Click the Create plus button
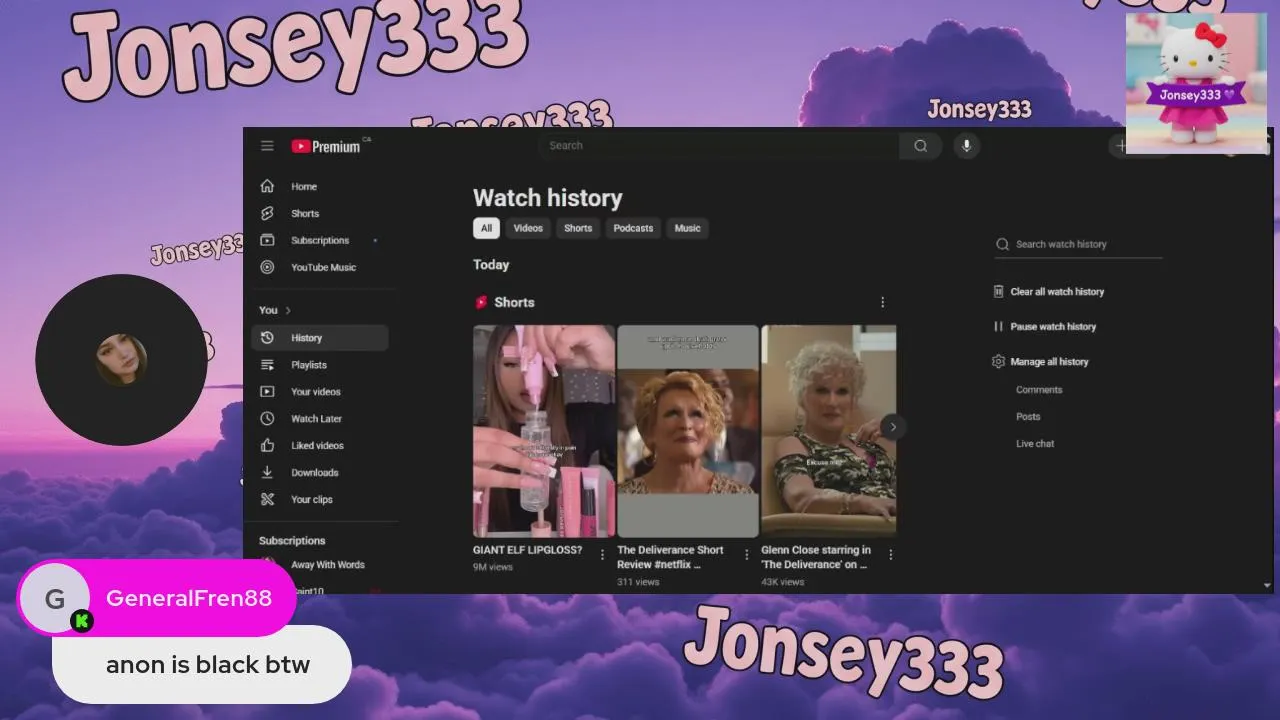1280x720 pixels. tap(1121, 146)
